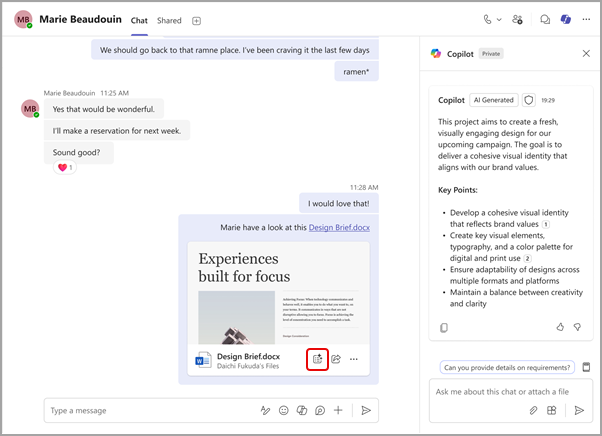Open the emoji picker in message box
Screen dimensions: 602x436
pos(284,410)
